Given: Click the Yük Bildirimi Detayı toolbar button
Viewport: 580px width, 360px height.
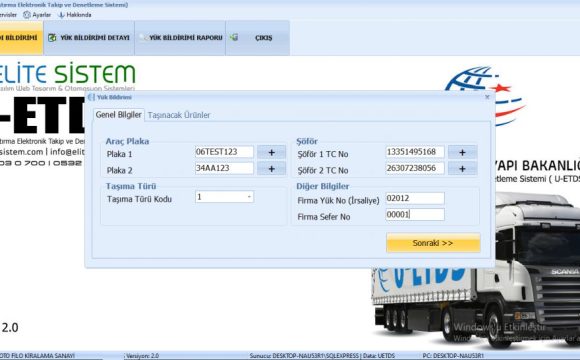Looking at the screenshot, I should 89,38.
